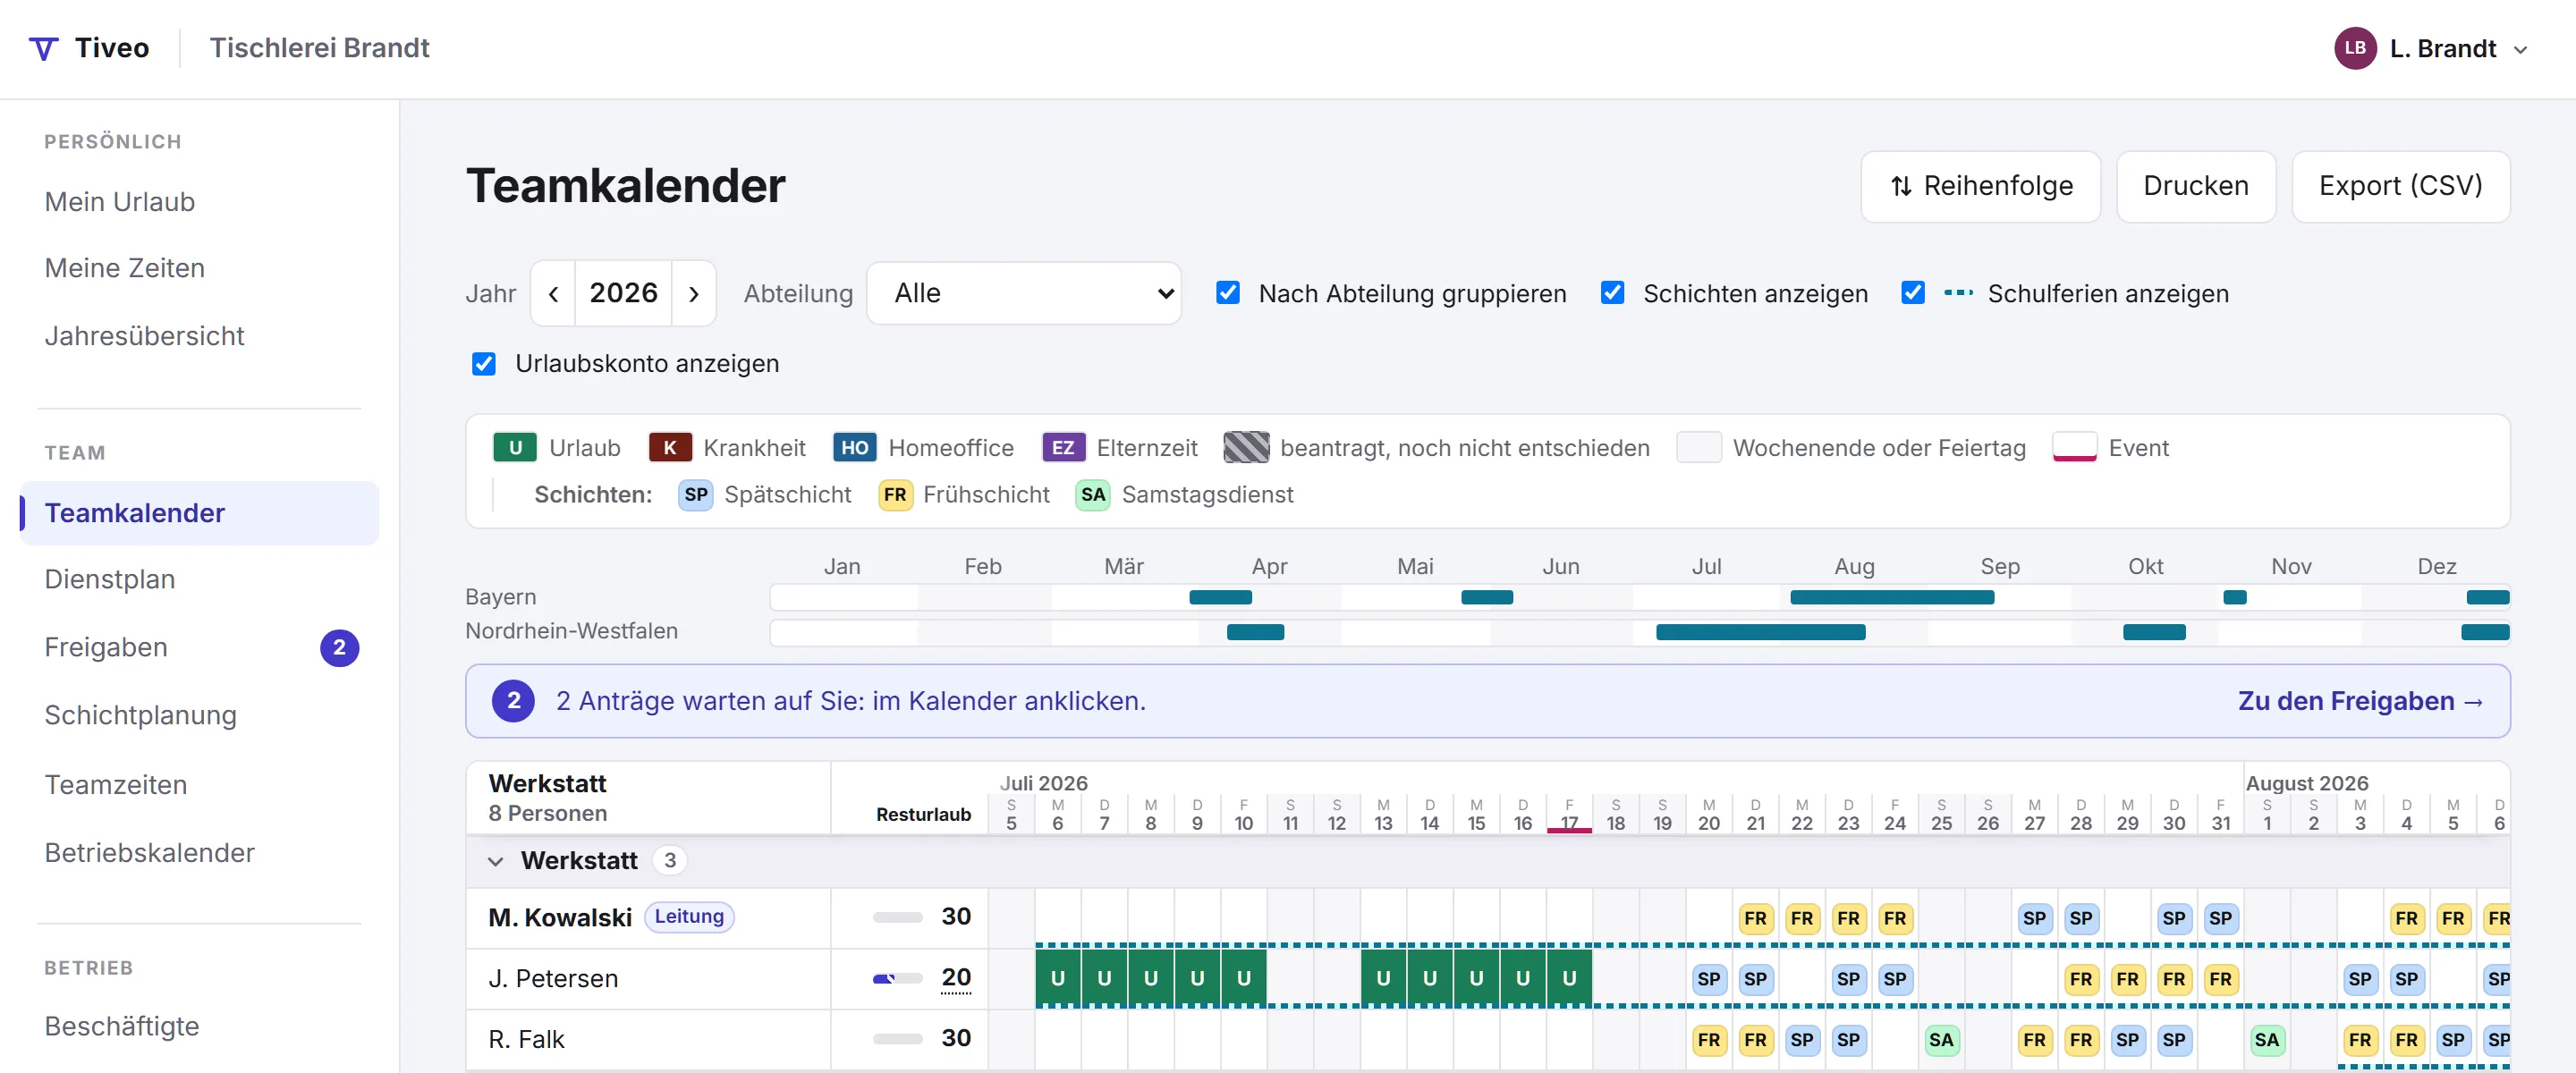Collapse the Werkstatt group chevron
The image size is (2576, 1073).
[495, 861]
